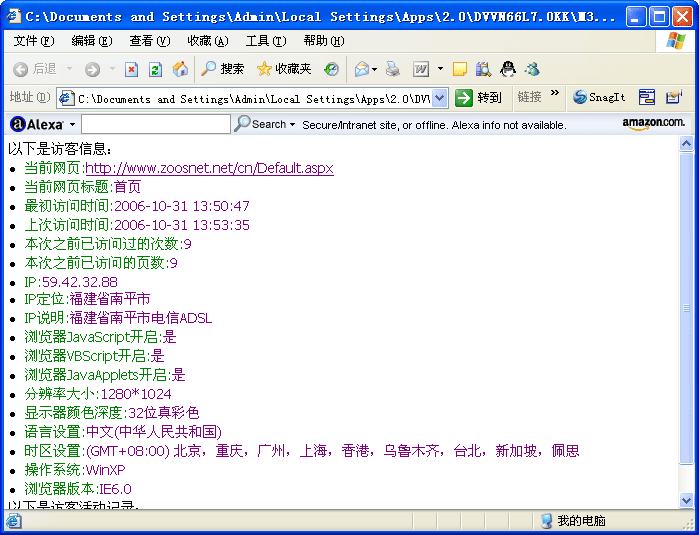Click in the Alexa search input field
This screenshot has height=535, width=699.
click(156, 124)
